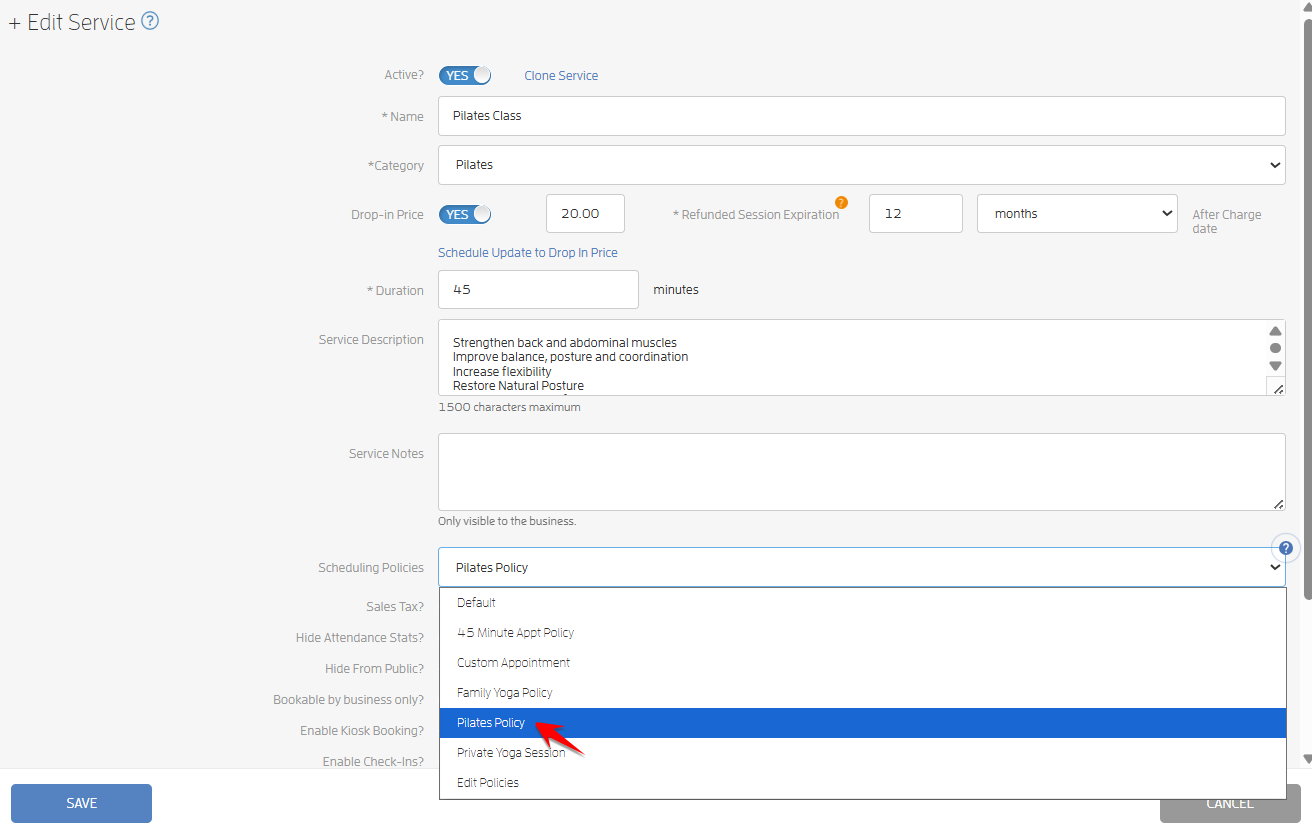The width and height of the screenshot is (1312, 832).
Task: Click the minutes label beside Duration
Action: (676, 289)
